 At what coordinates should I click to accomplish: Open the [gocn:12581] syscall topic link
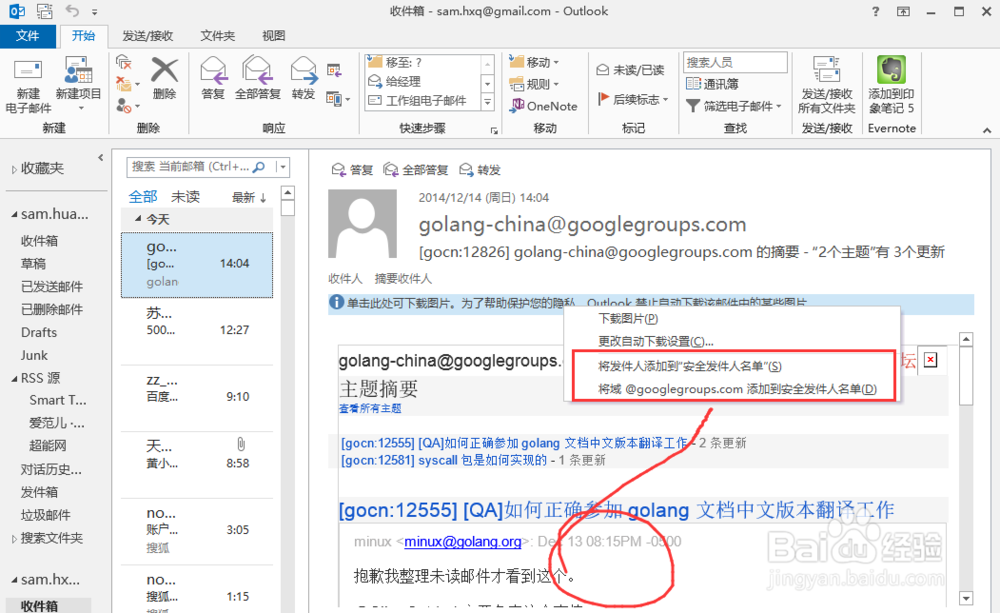(444, 460)
